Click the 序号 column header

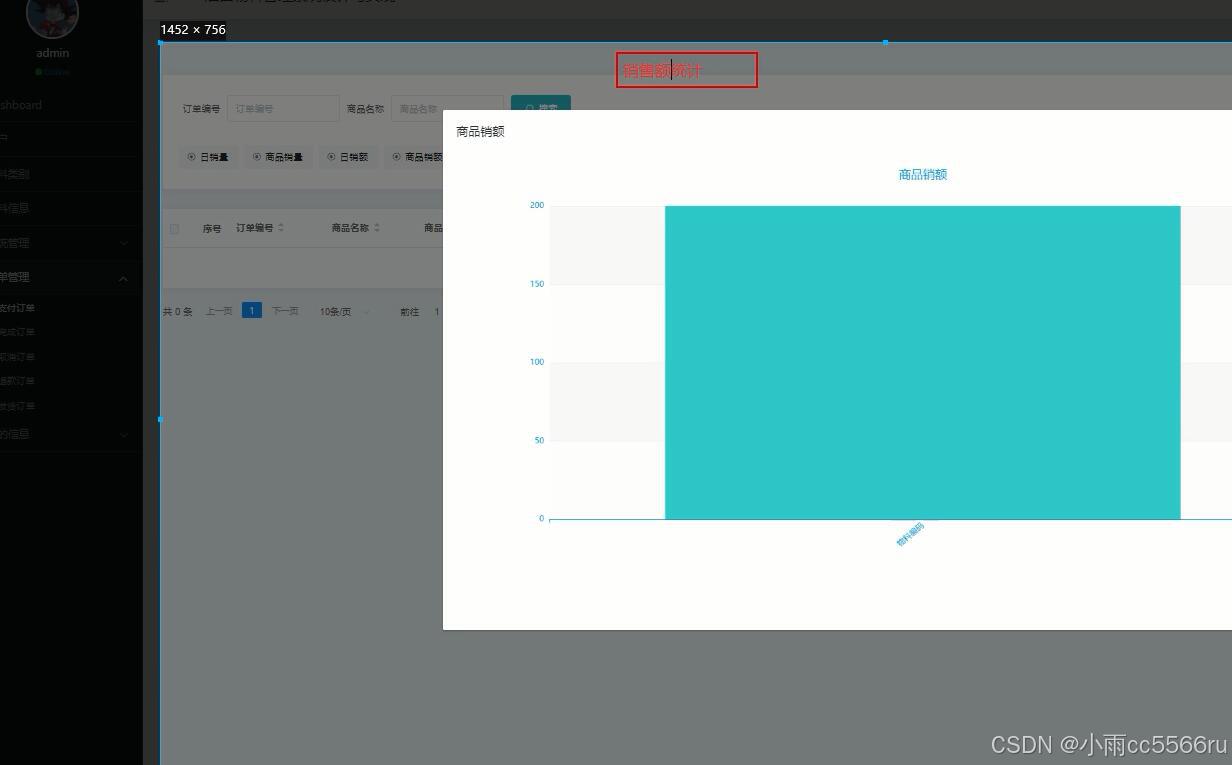point(212,229)
